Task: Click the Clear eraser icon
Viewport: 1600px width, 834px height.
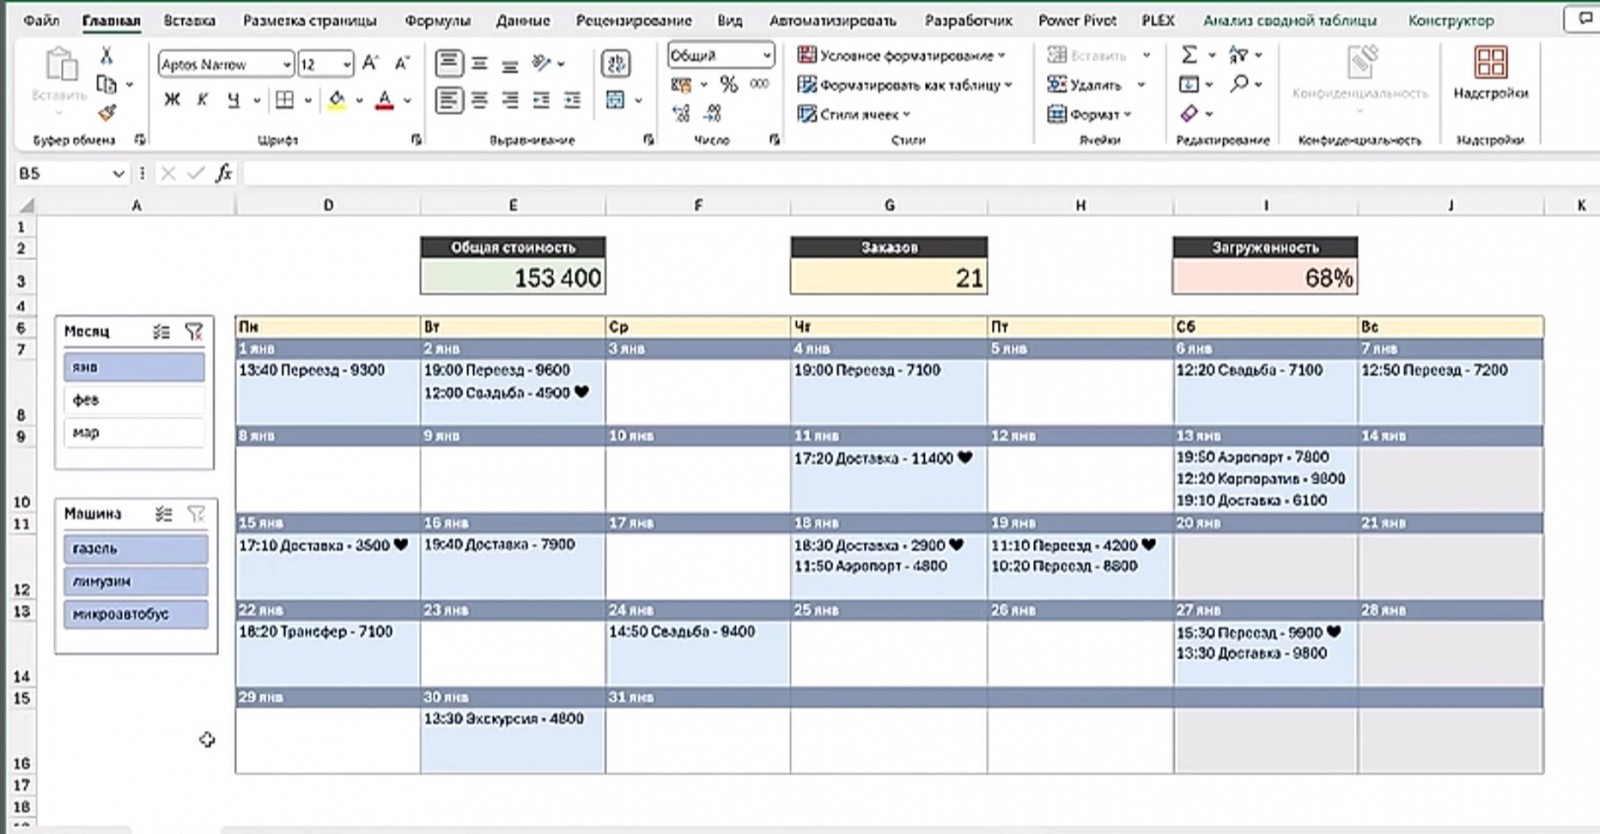Action: 1189,113
